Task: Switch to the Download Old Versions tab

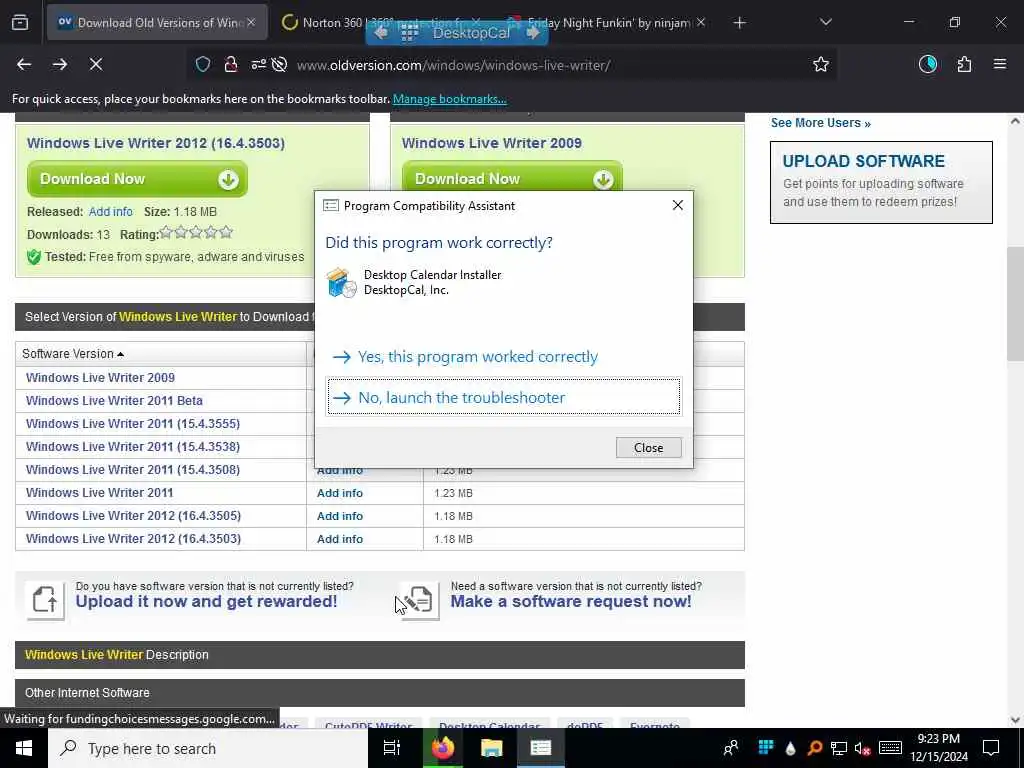Action: pyautogui.click(x=157, y=23)
